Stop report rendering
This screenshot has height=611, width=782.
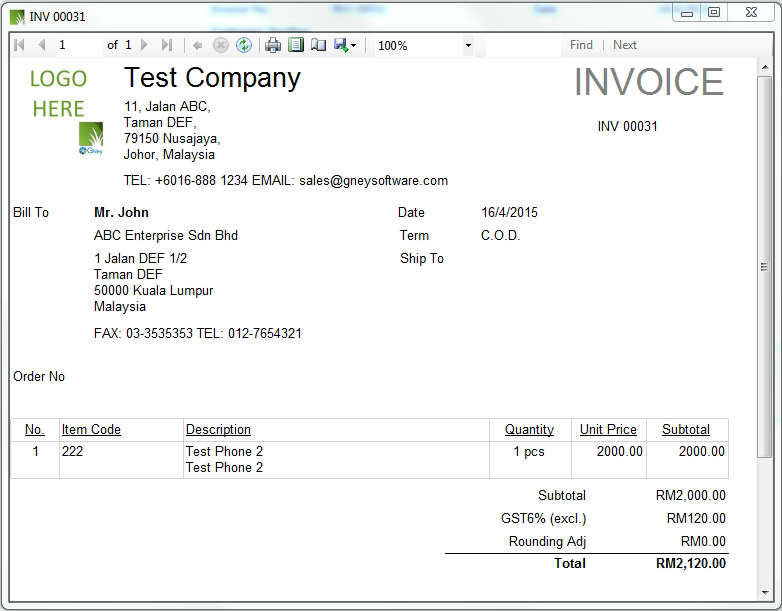coord(220,45)
